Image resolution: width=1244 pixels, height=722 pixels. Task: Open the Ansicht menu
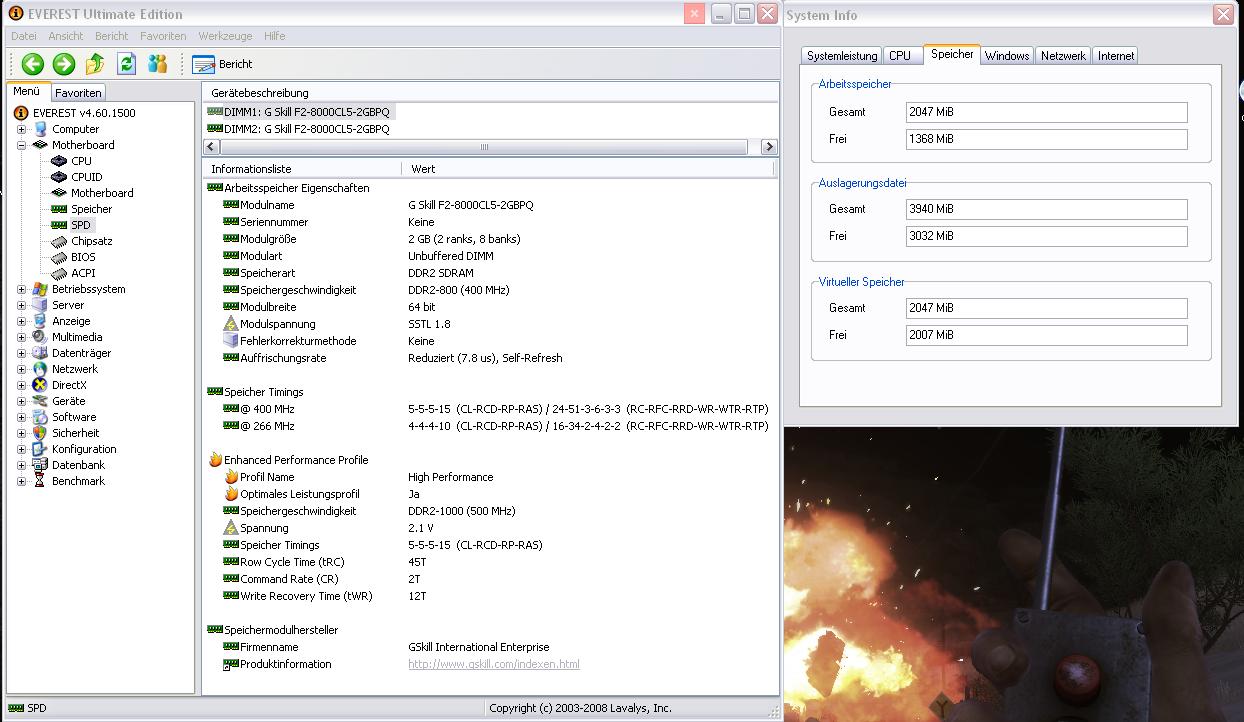66,36
